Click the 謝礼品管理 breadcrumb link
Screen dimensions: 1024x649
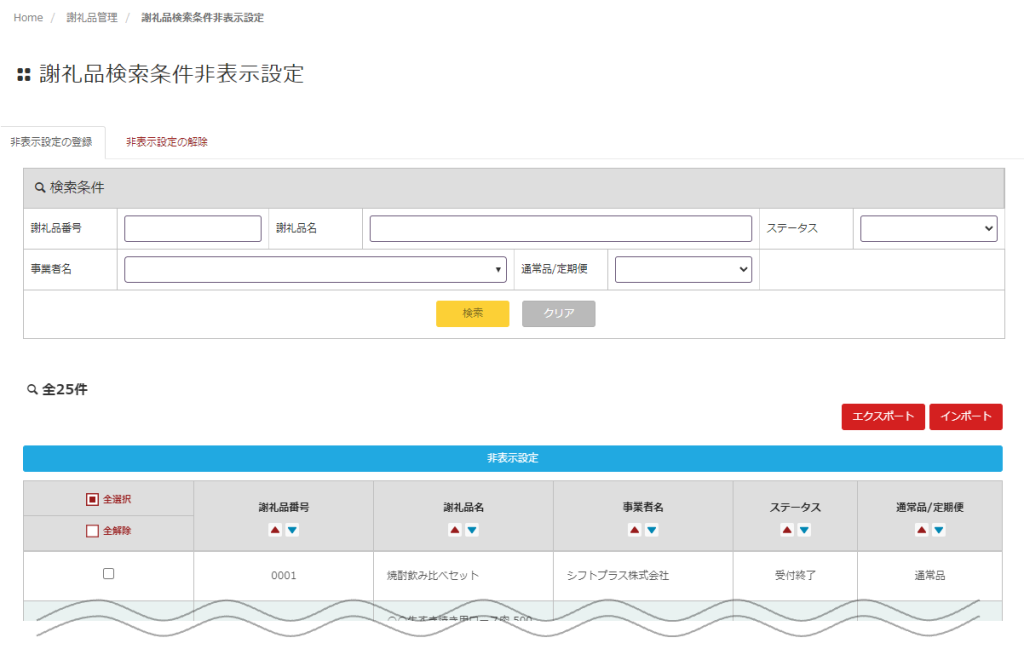coord(92,18)
